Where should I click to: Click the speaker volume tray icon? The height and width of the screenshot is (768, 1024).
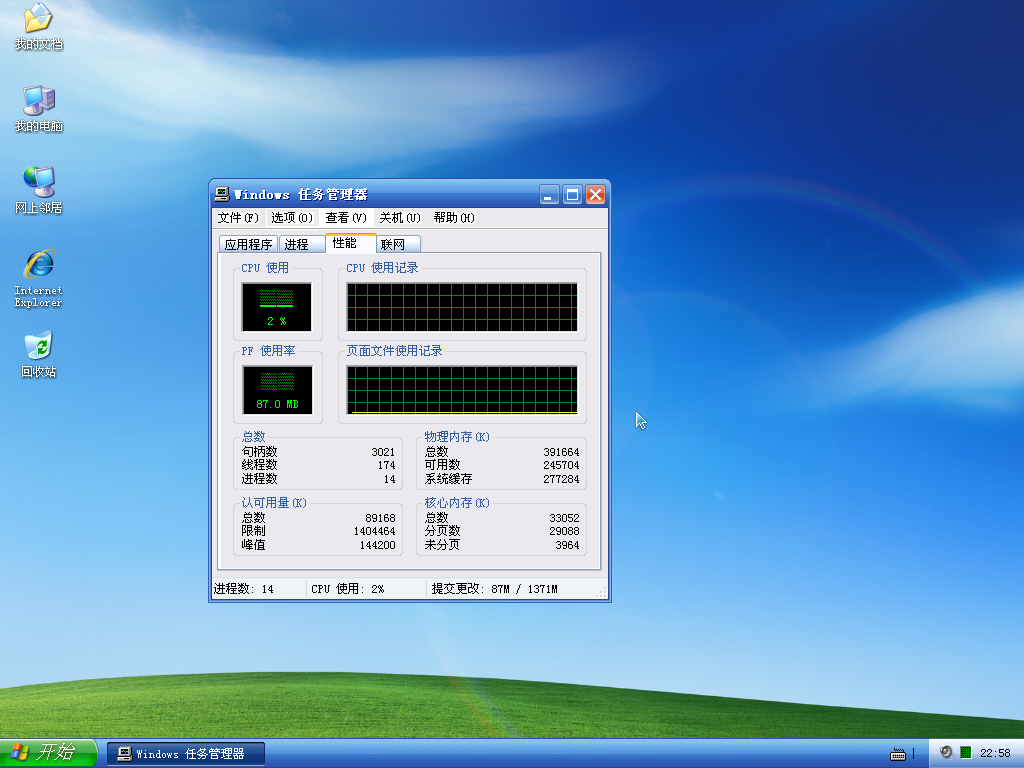pos(946,753)
